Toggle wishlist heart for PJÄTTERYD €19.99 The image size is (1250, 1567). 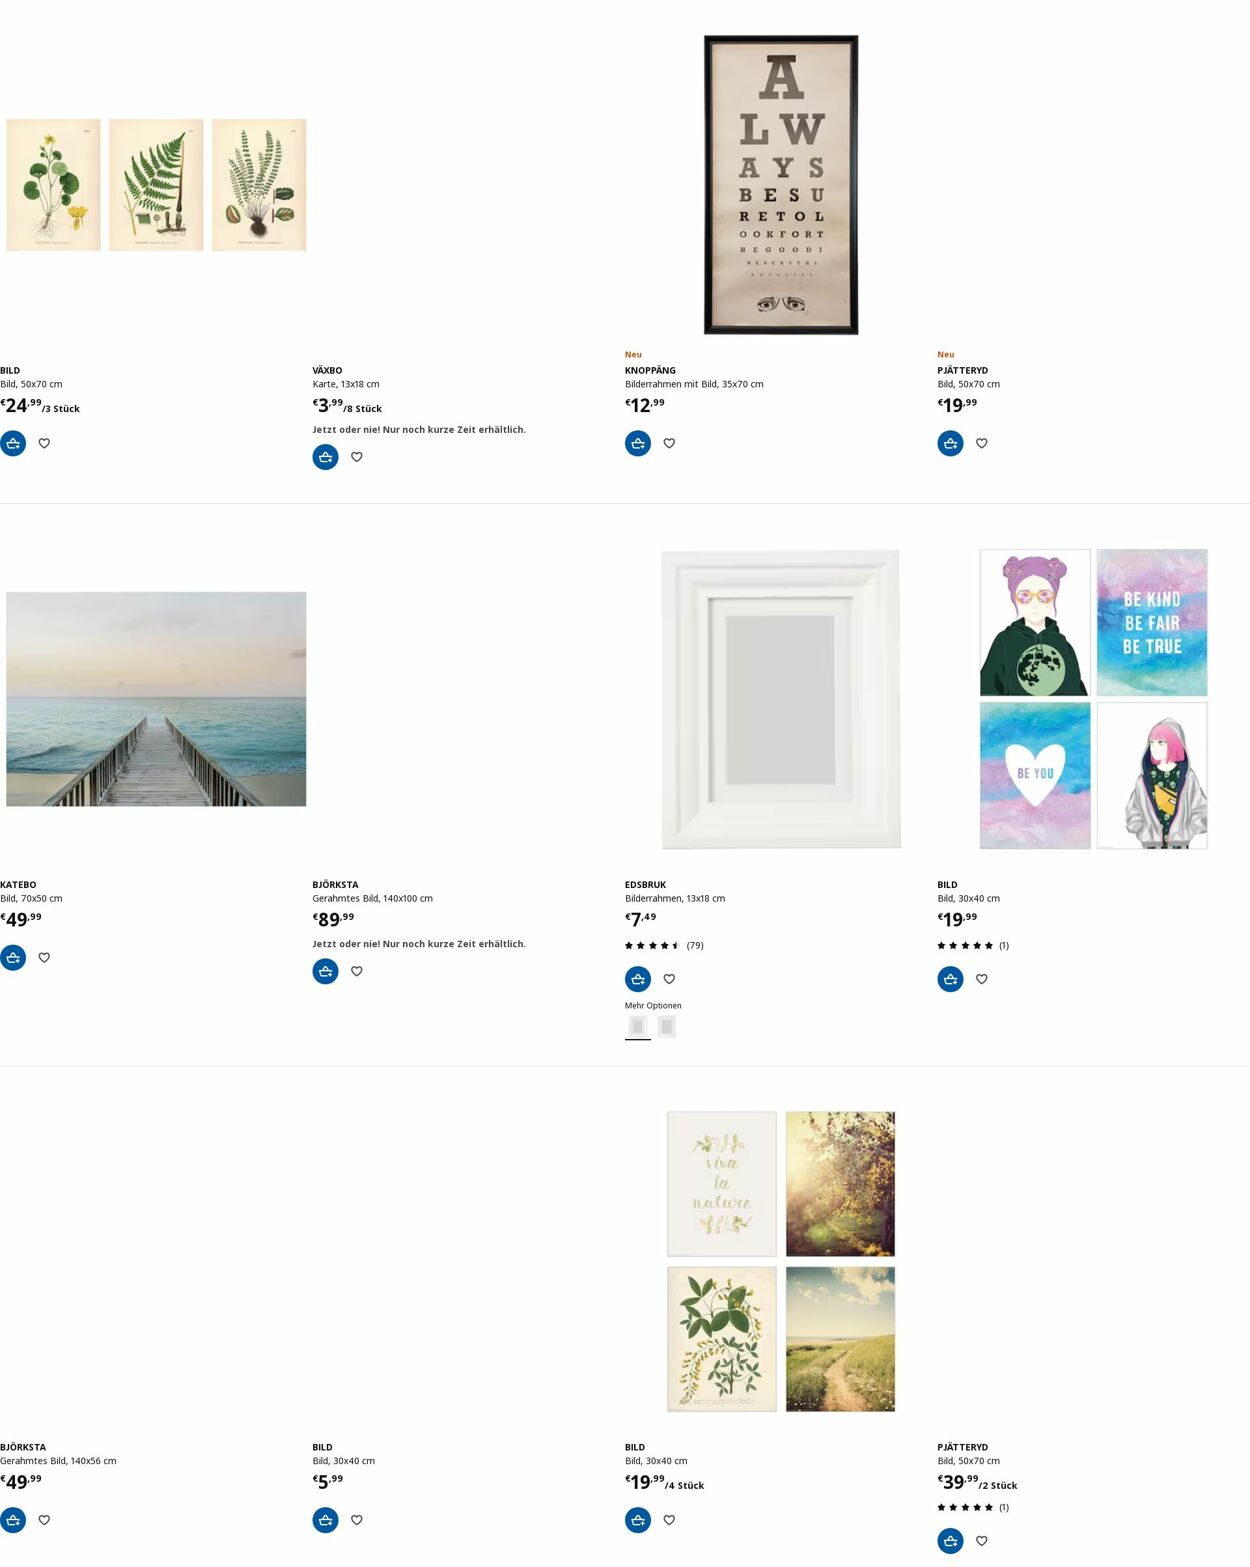(x=982, y=443)
